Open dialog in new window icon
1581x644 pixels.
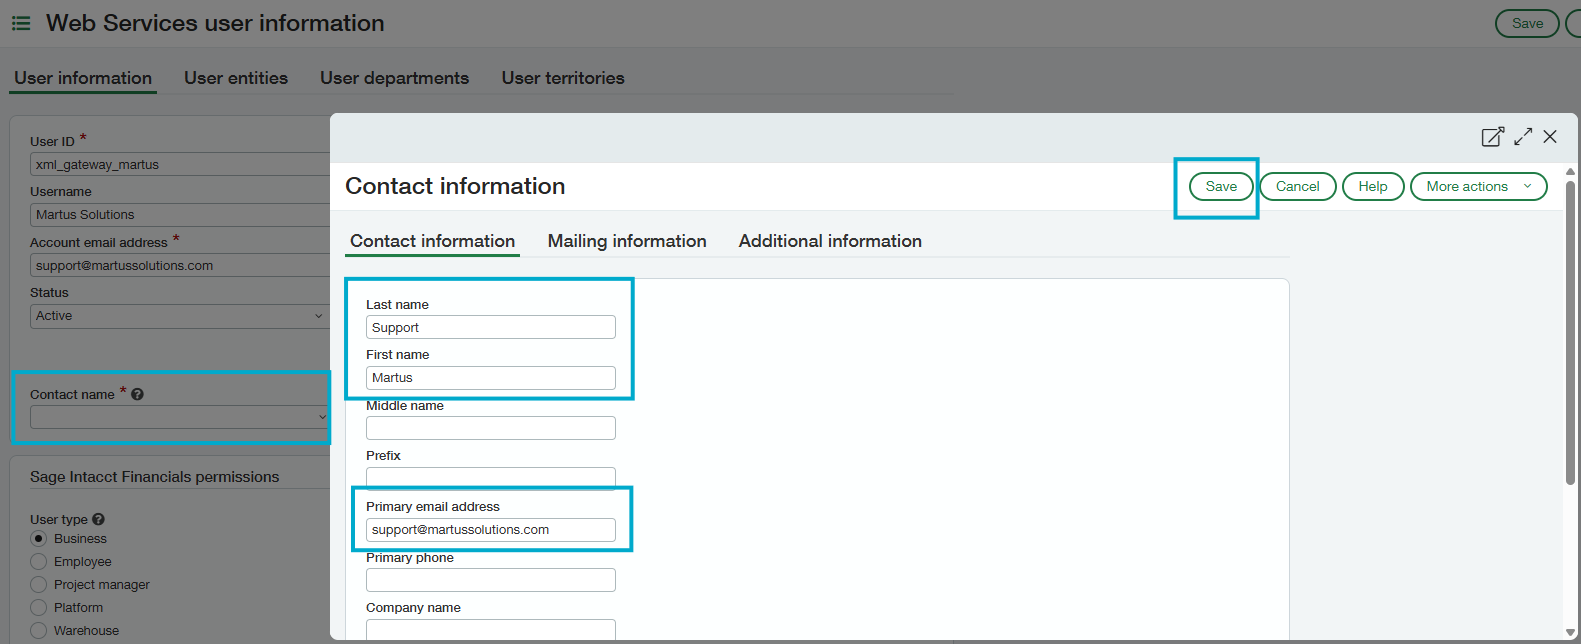[1492, 137]
